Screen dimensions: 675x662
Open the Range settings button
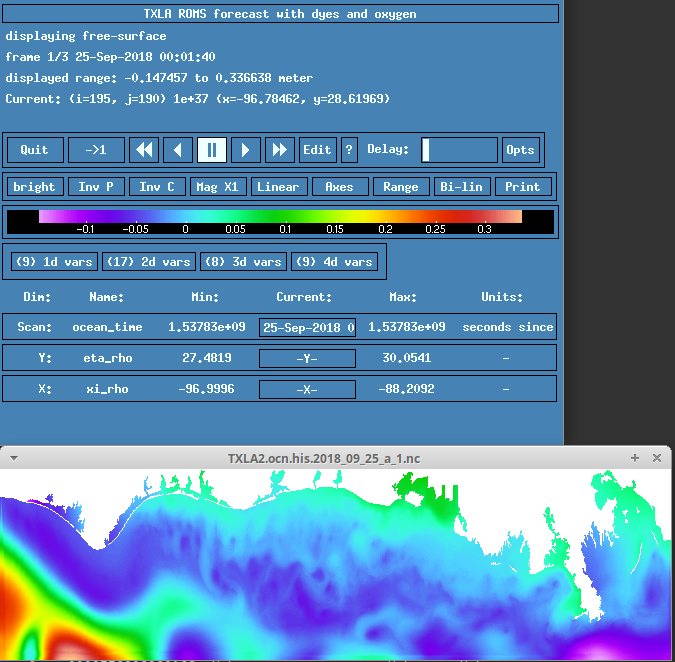pyautogui.click(x=401, y=187)
